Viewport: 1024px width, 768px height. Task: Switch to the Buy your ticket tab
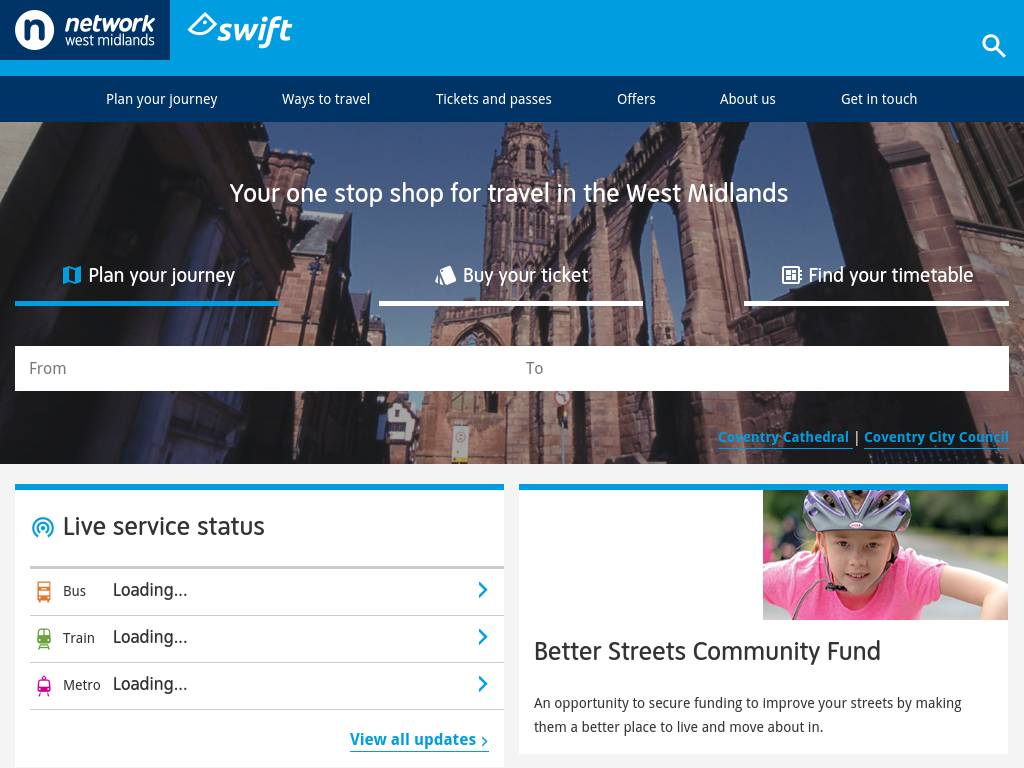pyautogui.click(x=511, y=276)
